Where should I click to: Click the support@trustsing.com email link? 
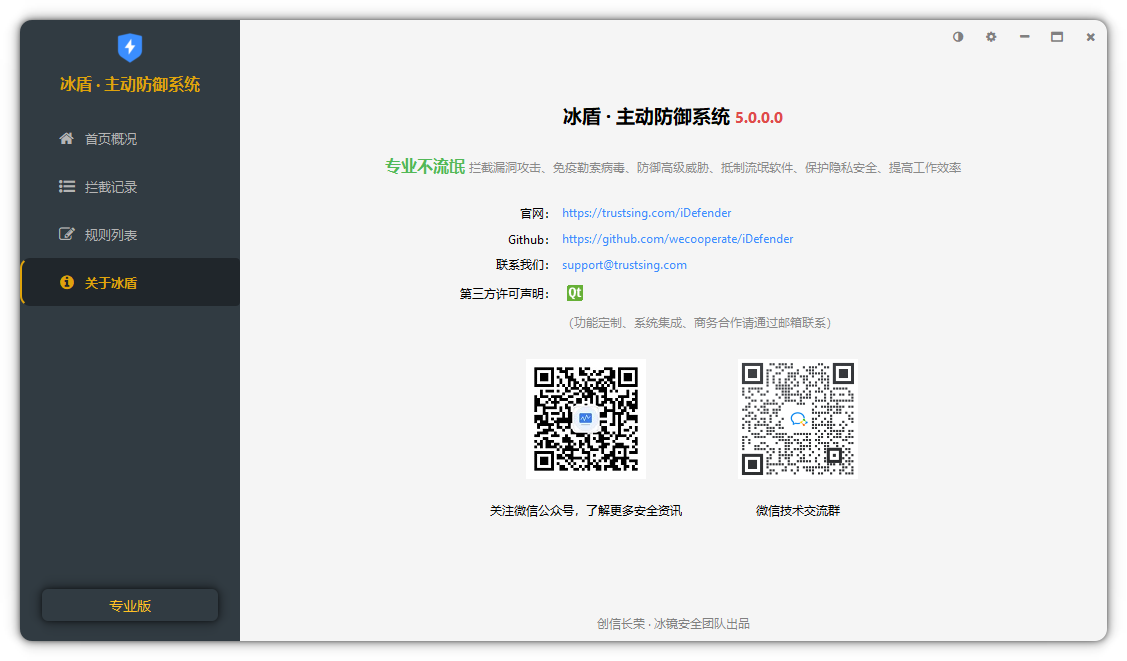pos(624,264)
